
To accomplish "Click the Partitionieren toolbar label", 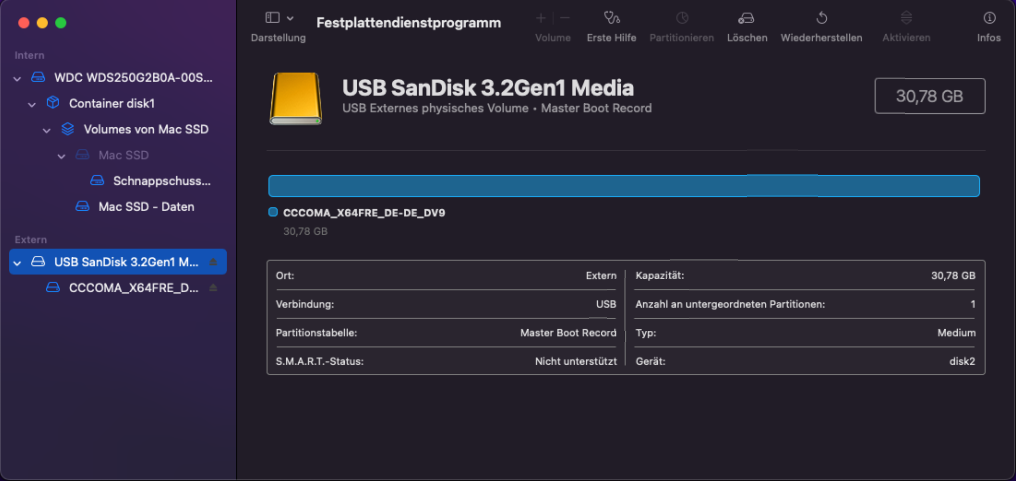I will click(x=682, y=38).
